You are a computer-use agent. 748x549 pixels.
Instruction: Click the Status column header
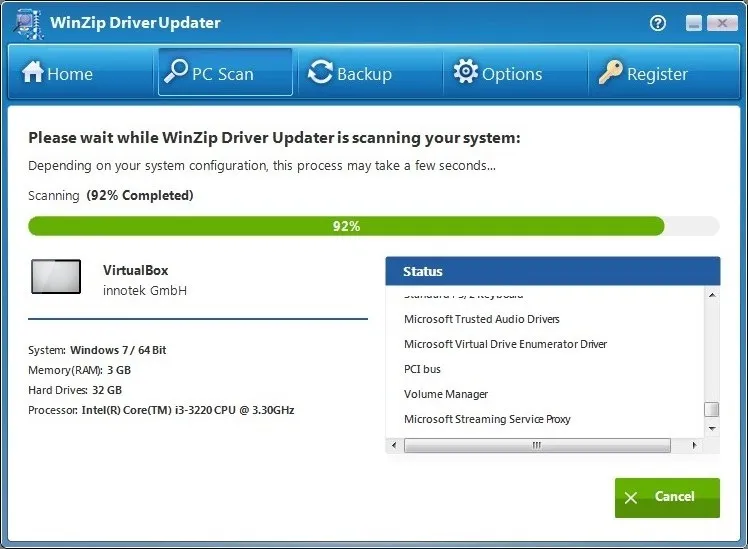[553, 271]
